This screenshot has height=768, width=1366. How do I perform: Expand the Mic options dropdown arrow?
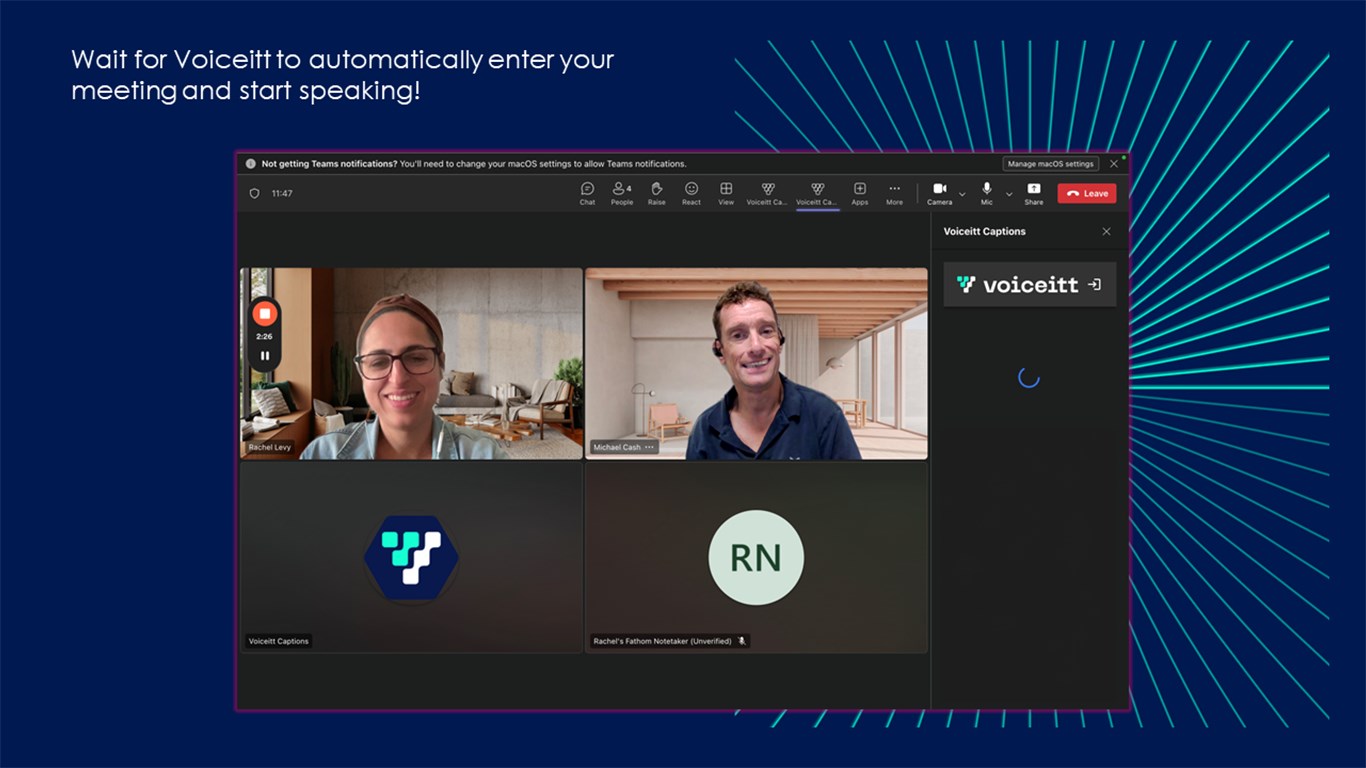(1009, 194)
